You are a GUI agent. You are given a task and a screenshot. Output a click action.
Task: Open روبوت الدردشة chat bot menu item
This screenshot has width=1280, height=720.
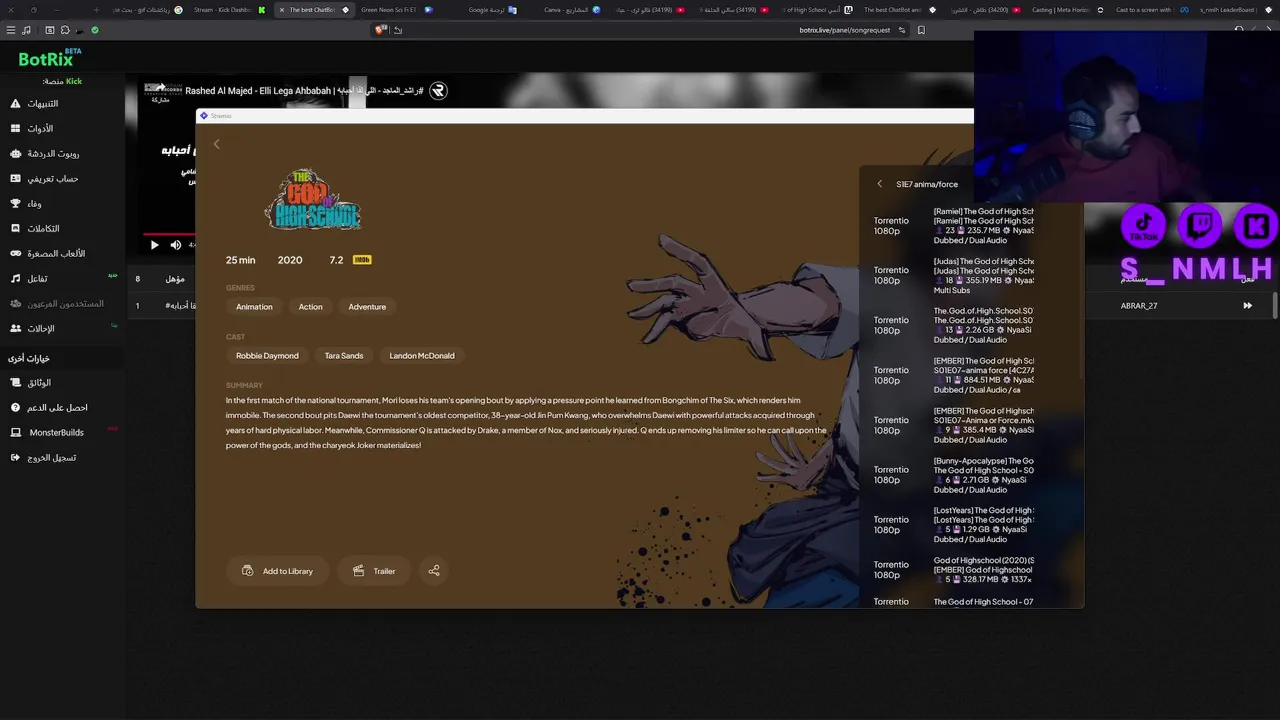pyautogui.click(x=45, y=154)
